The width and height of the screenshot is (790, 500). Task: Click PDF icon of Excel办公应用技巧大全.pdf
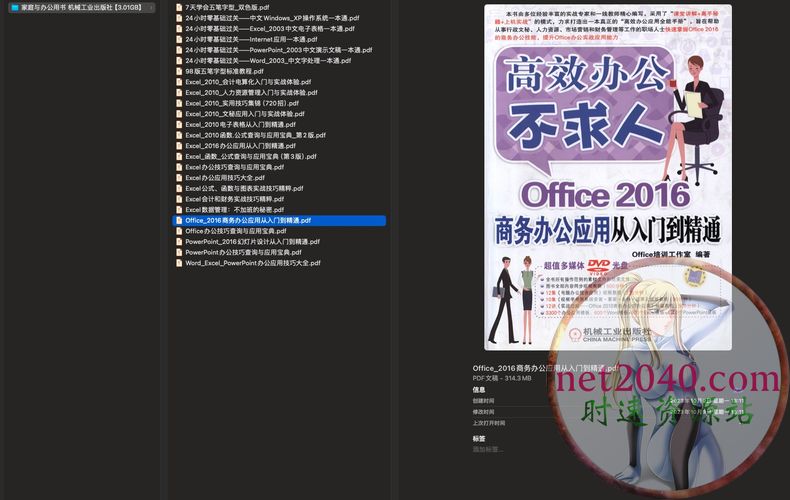[x=179, y=178]
